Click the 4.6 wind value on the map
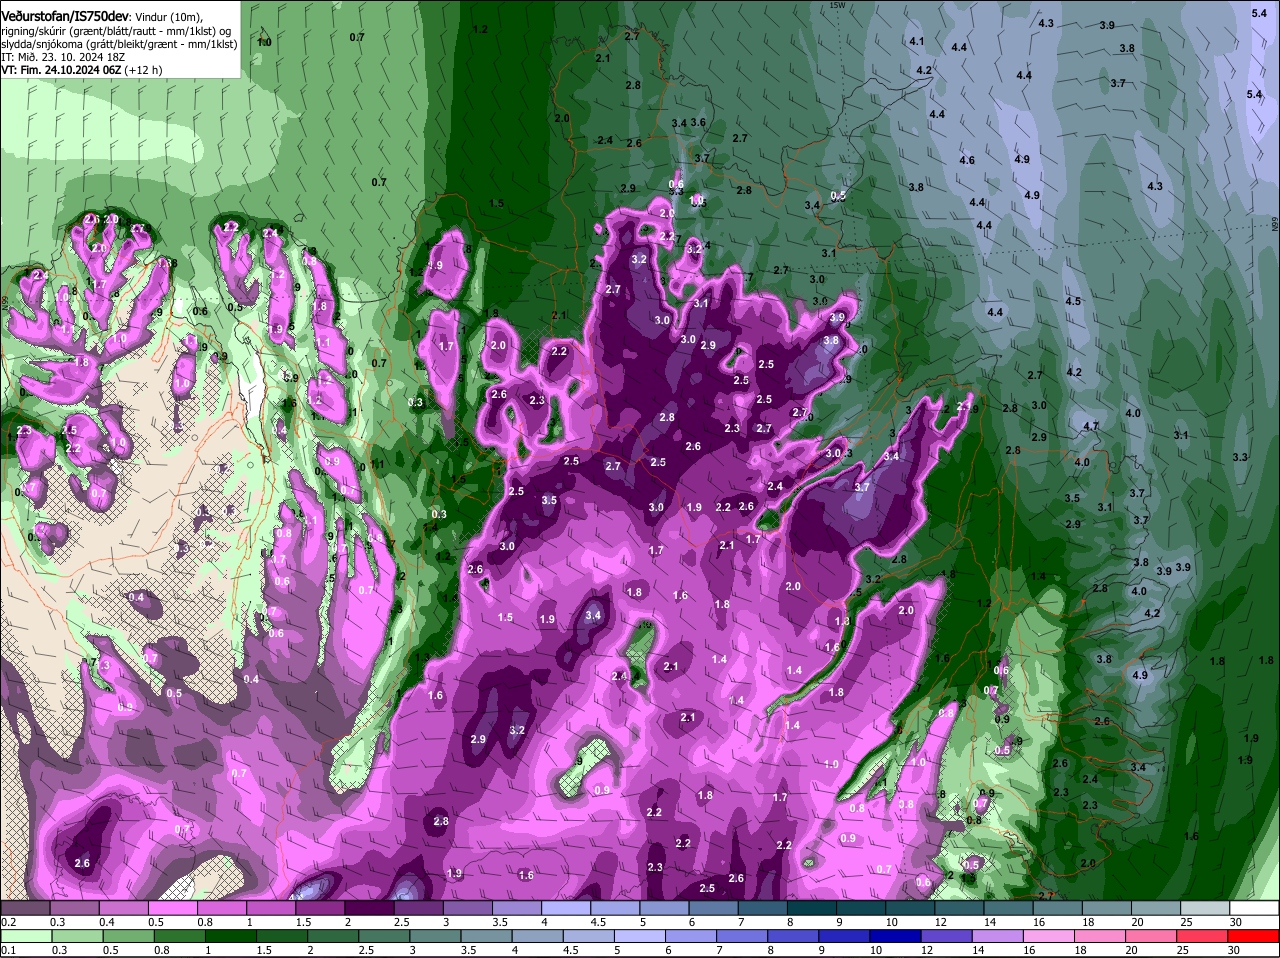The width and height of the screenshot is (1280, 958). [967, 160]
